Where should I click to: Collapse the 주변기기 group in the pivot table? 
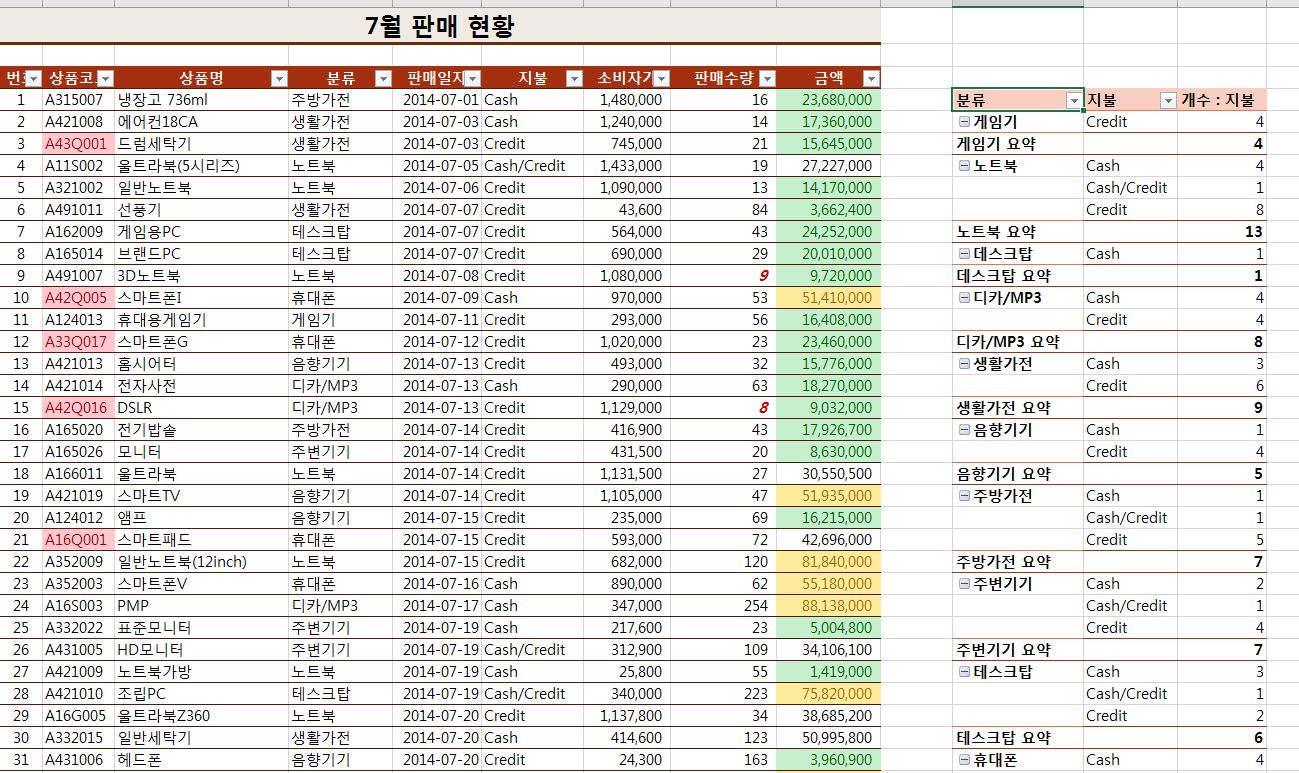click(964, 584)
